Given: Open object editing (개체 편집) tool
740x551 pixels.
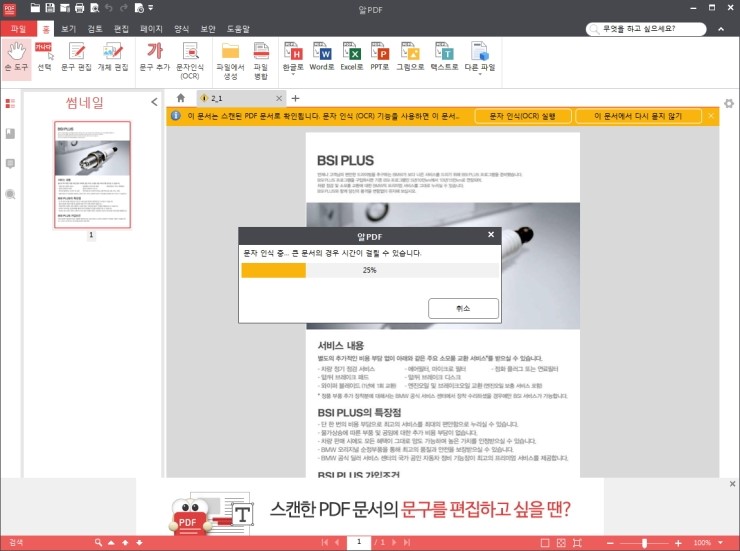Looking at the screenshot, I should (x=113, y=58).
